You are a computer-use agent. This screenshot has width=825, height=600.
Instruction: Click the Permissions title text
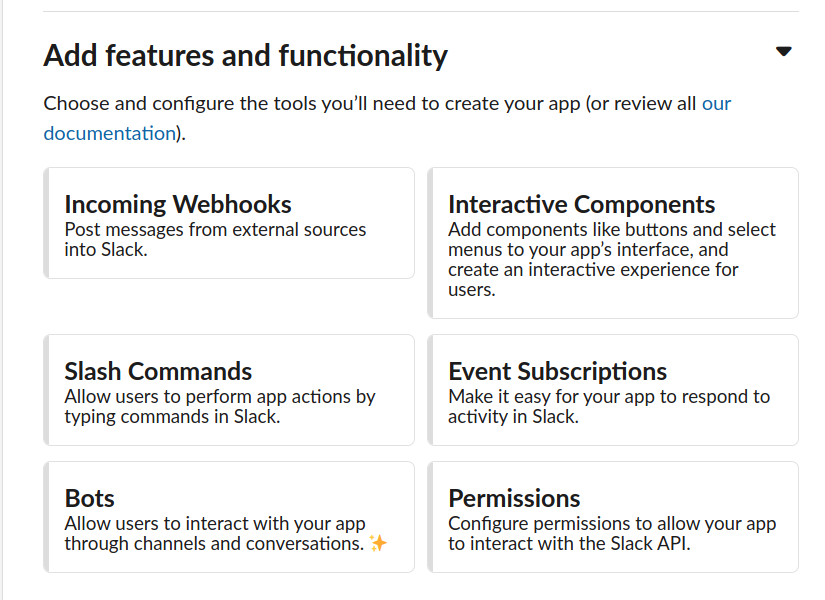(x=514, y=498)
